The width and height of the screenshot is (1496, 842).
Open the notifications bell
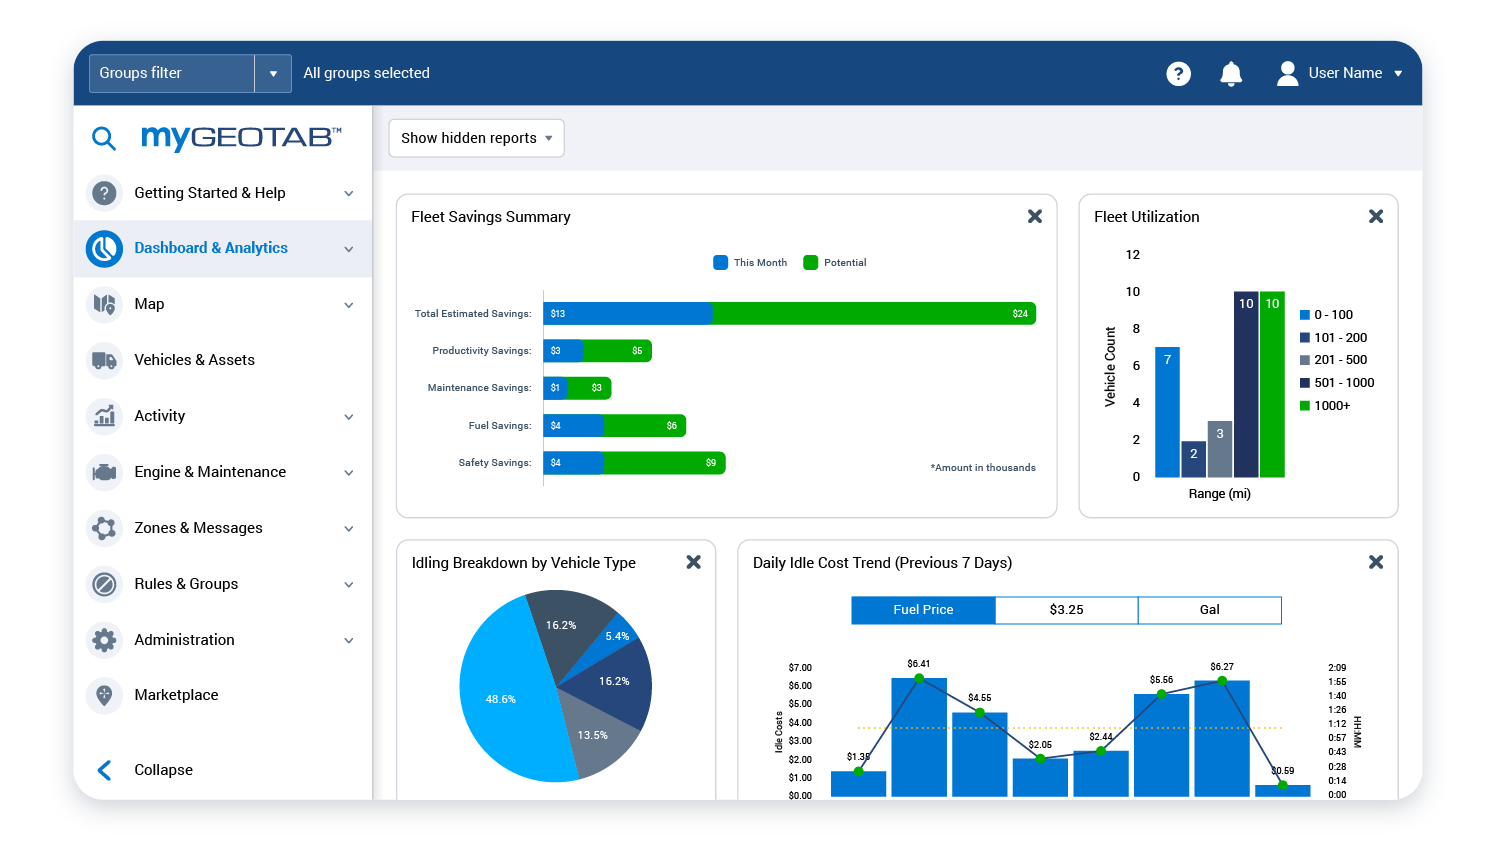pos(1231,73)
